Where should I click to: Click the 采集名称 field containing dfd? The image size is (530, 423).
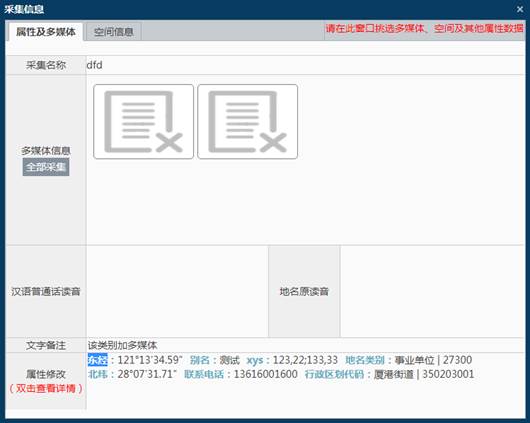[305, 65]
